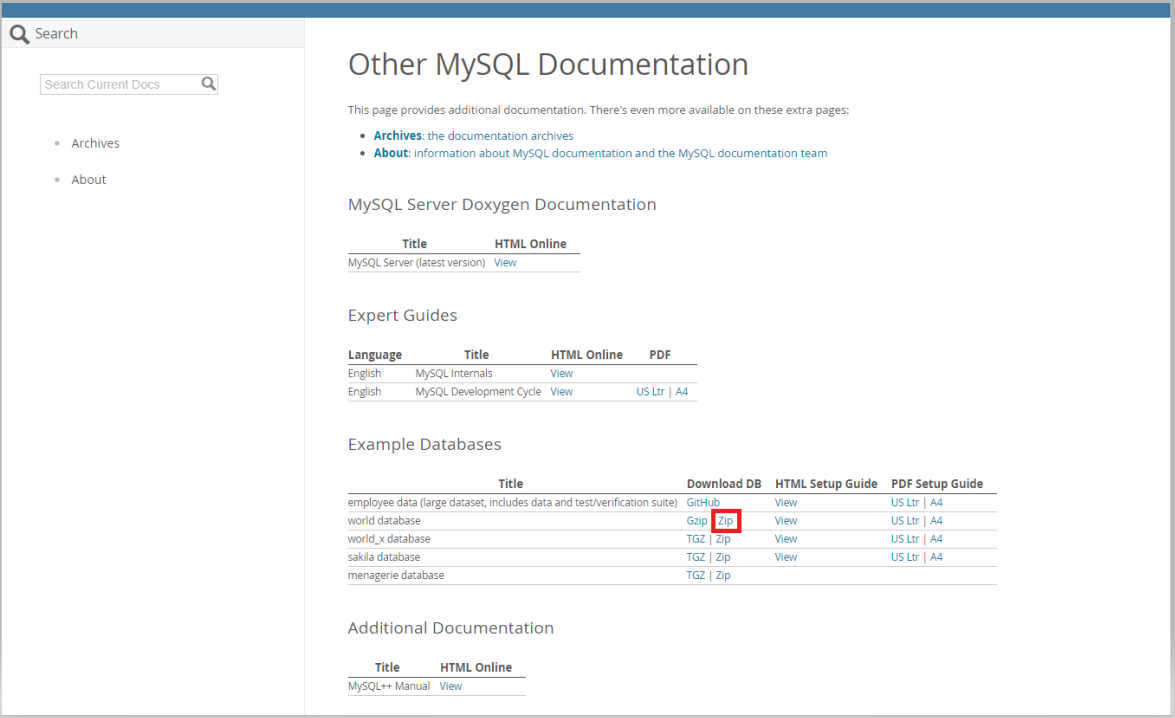Image resolution: width=1175 pixels, height=718 pixels.
Task: Follow the About MySQL documentation team link
Action: click(x=600, y=153)
